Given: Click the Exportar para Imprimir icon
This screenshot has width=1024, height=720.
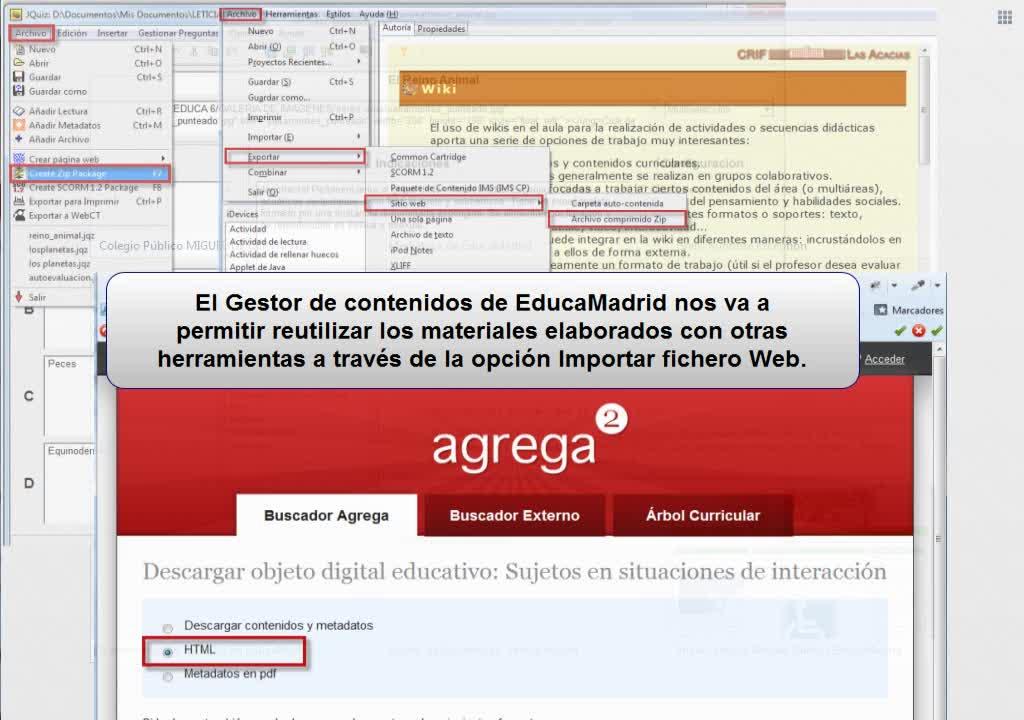Looking at the screenshot, I should [19, 201].
